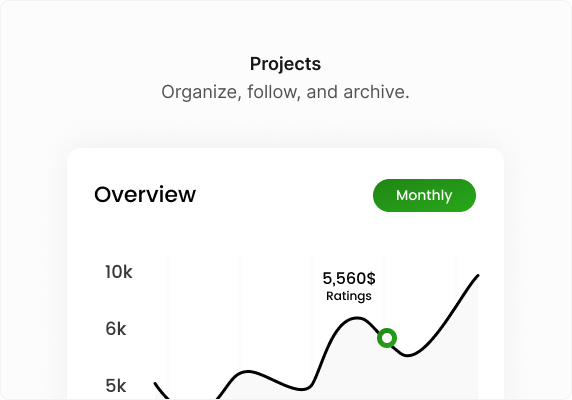572x400 pixels.
Task: Select the 5k y-axis label
Action: click(x=116, y=386)
